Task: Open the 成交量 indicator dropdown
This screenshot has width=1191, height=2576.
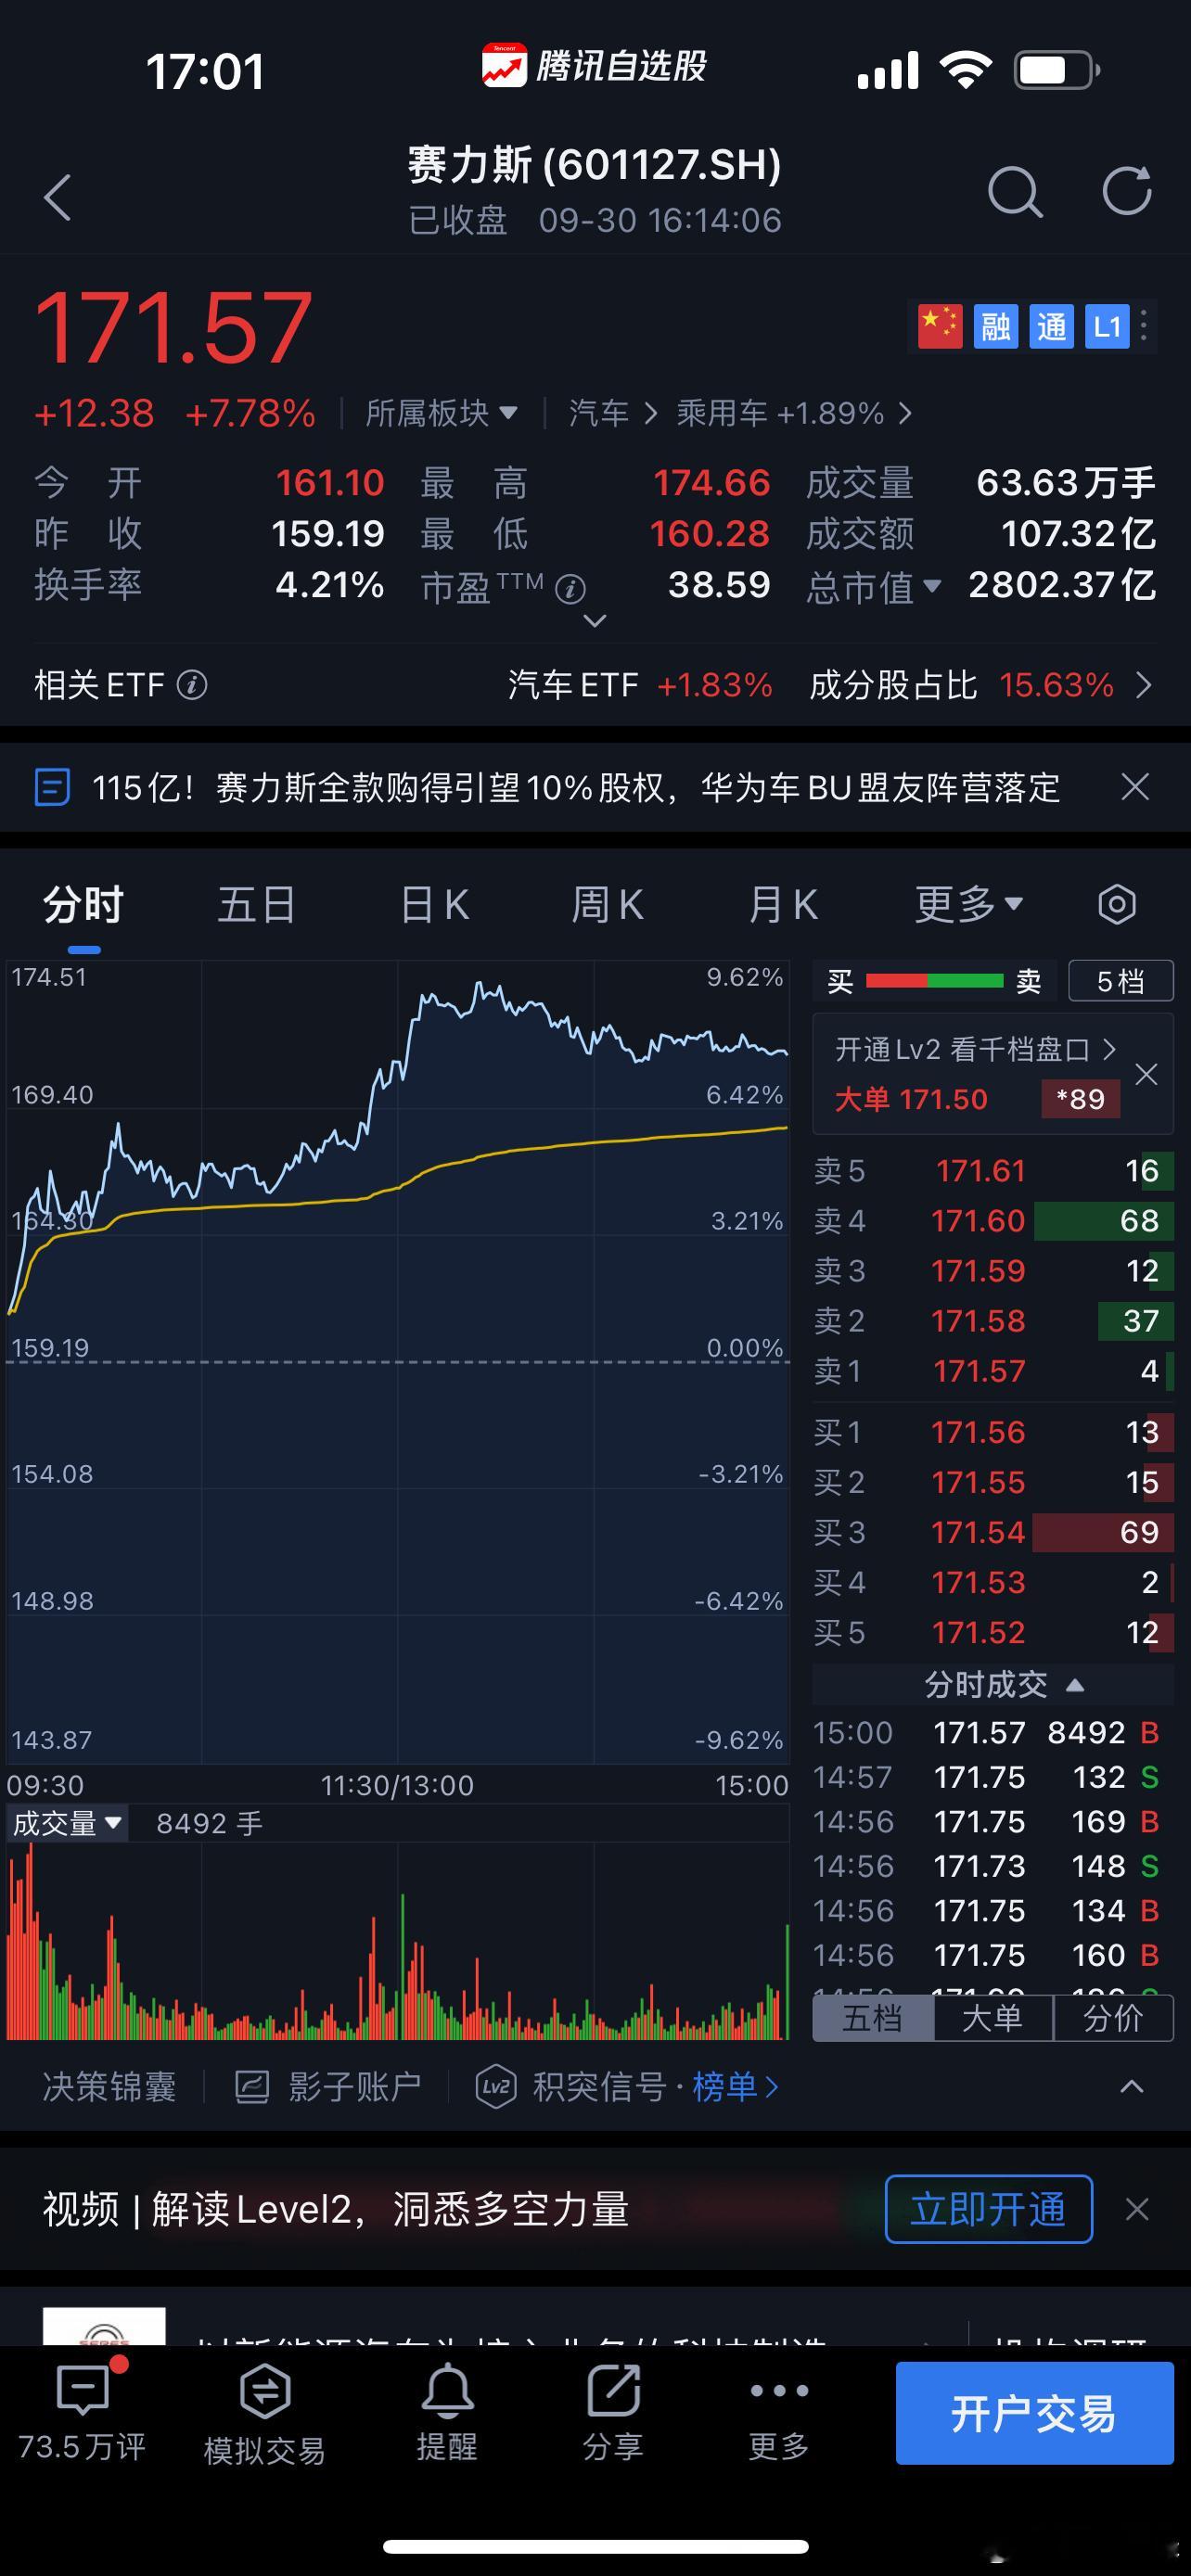Action: (x=67, y=1823)
